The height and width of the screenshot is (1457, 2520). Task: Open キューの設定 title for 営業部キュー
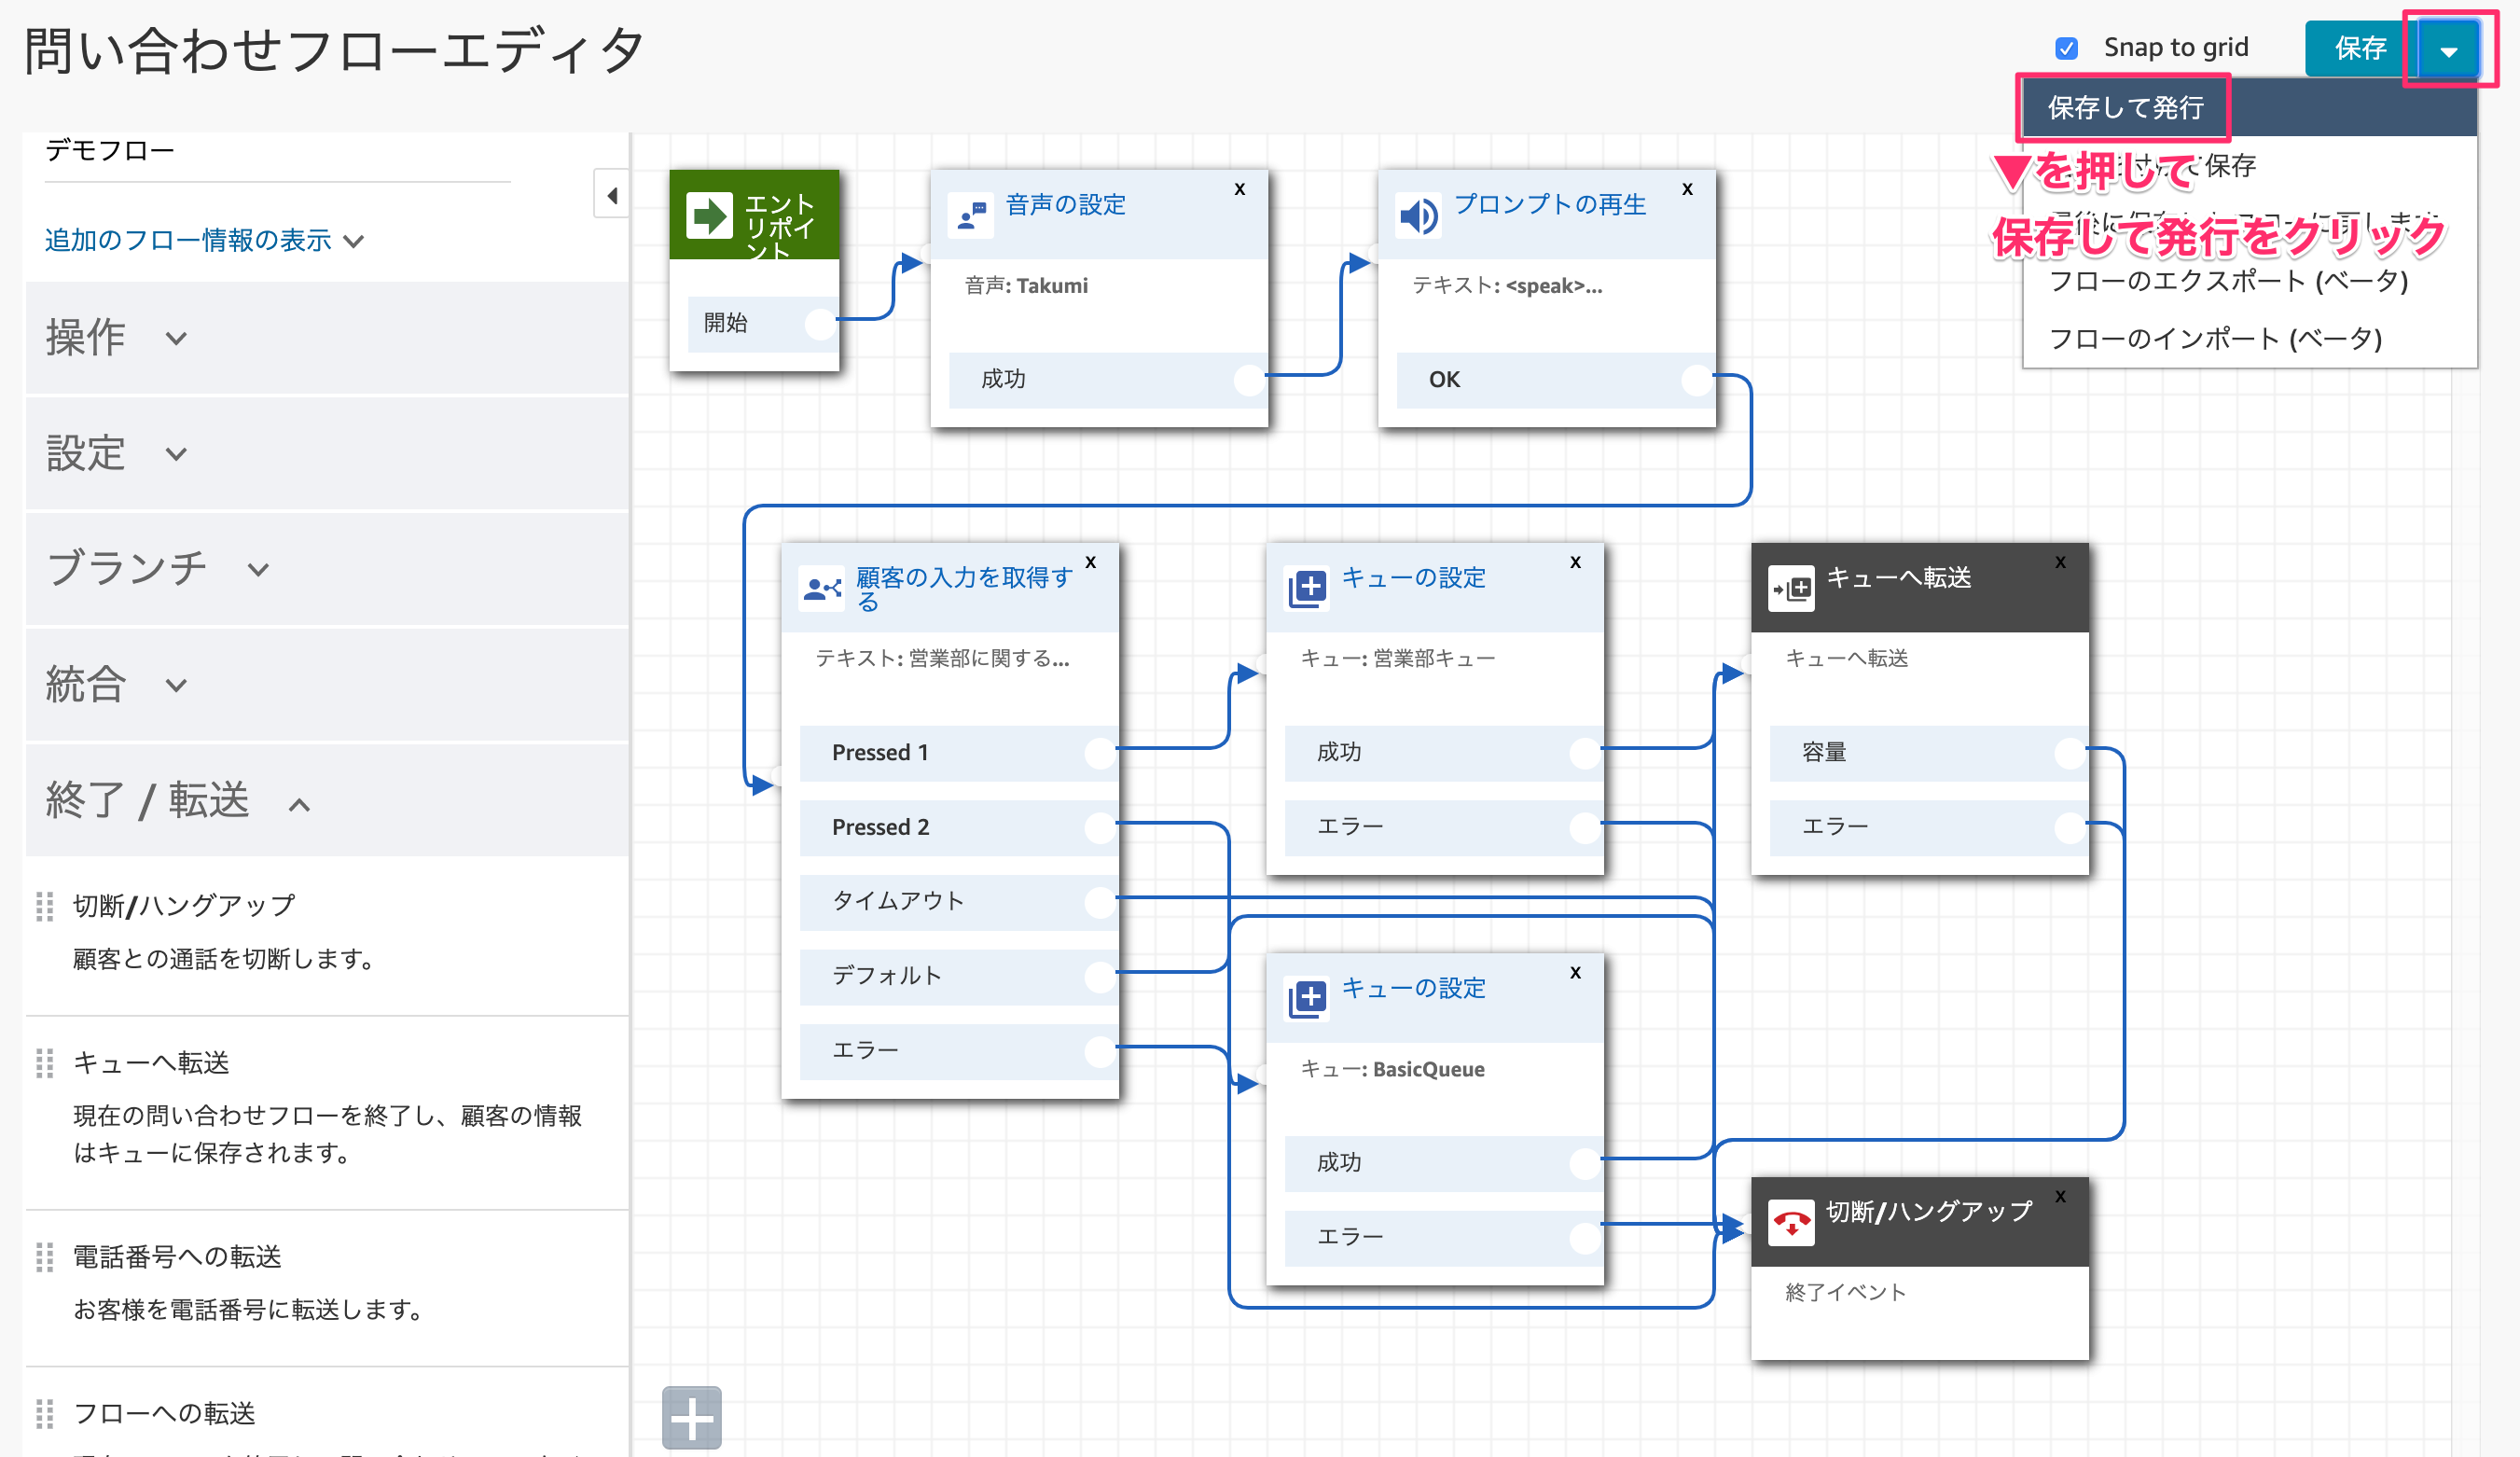coord(1413,578)
